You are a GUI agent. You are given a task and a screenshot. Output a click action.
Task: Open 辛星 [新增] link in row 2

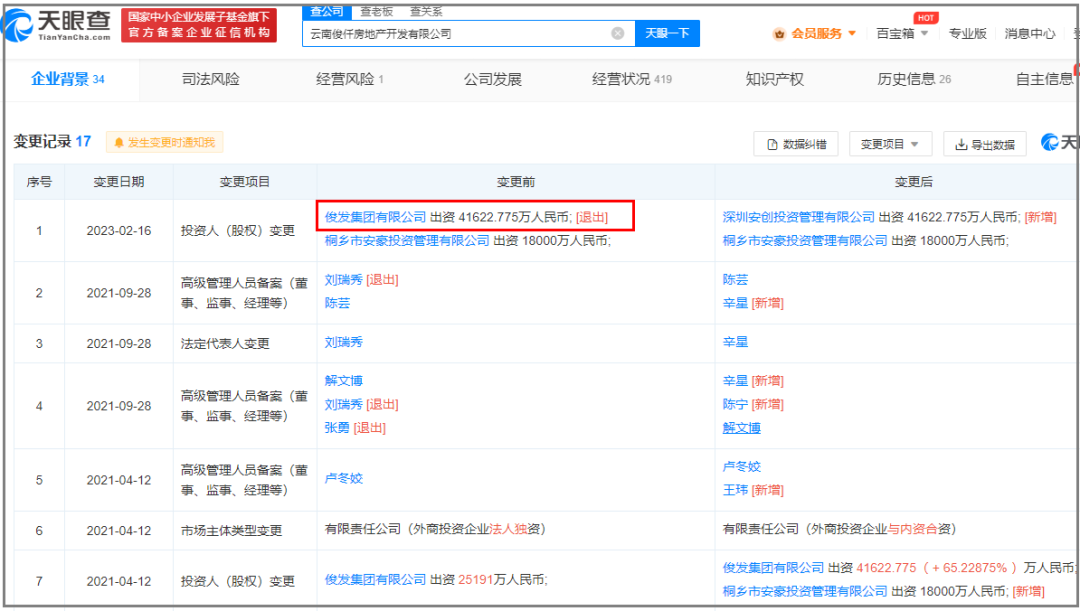[753, 303]
